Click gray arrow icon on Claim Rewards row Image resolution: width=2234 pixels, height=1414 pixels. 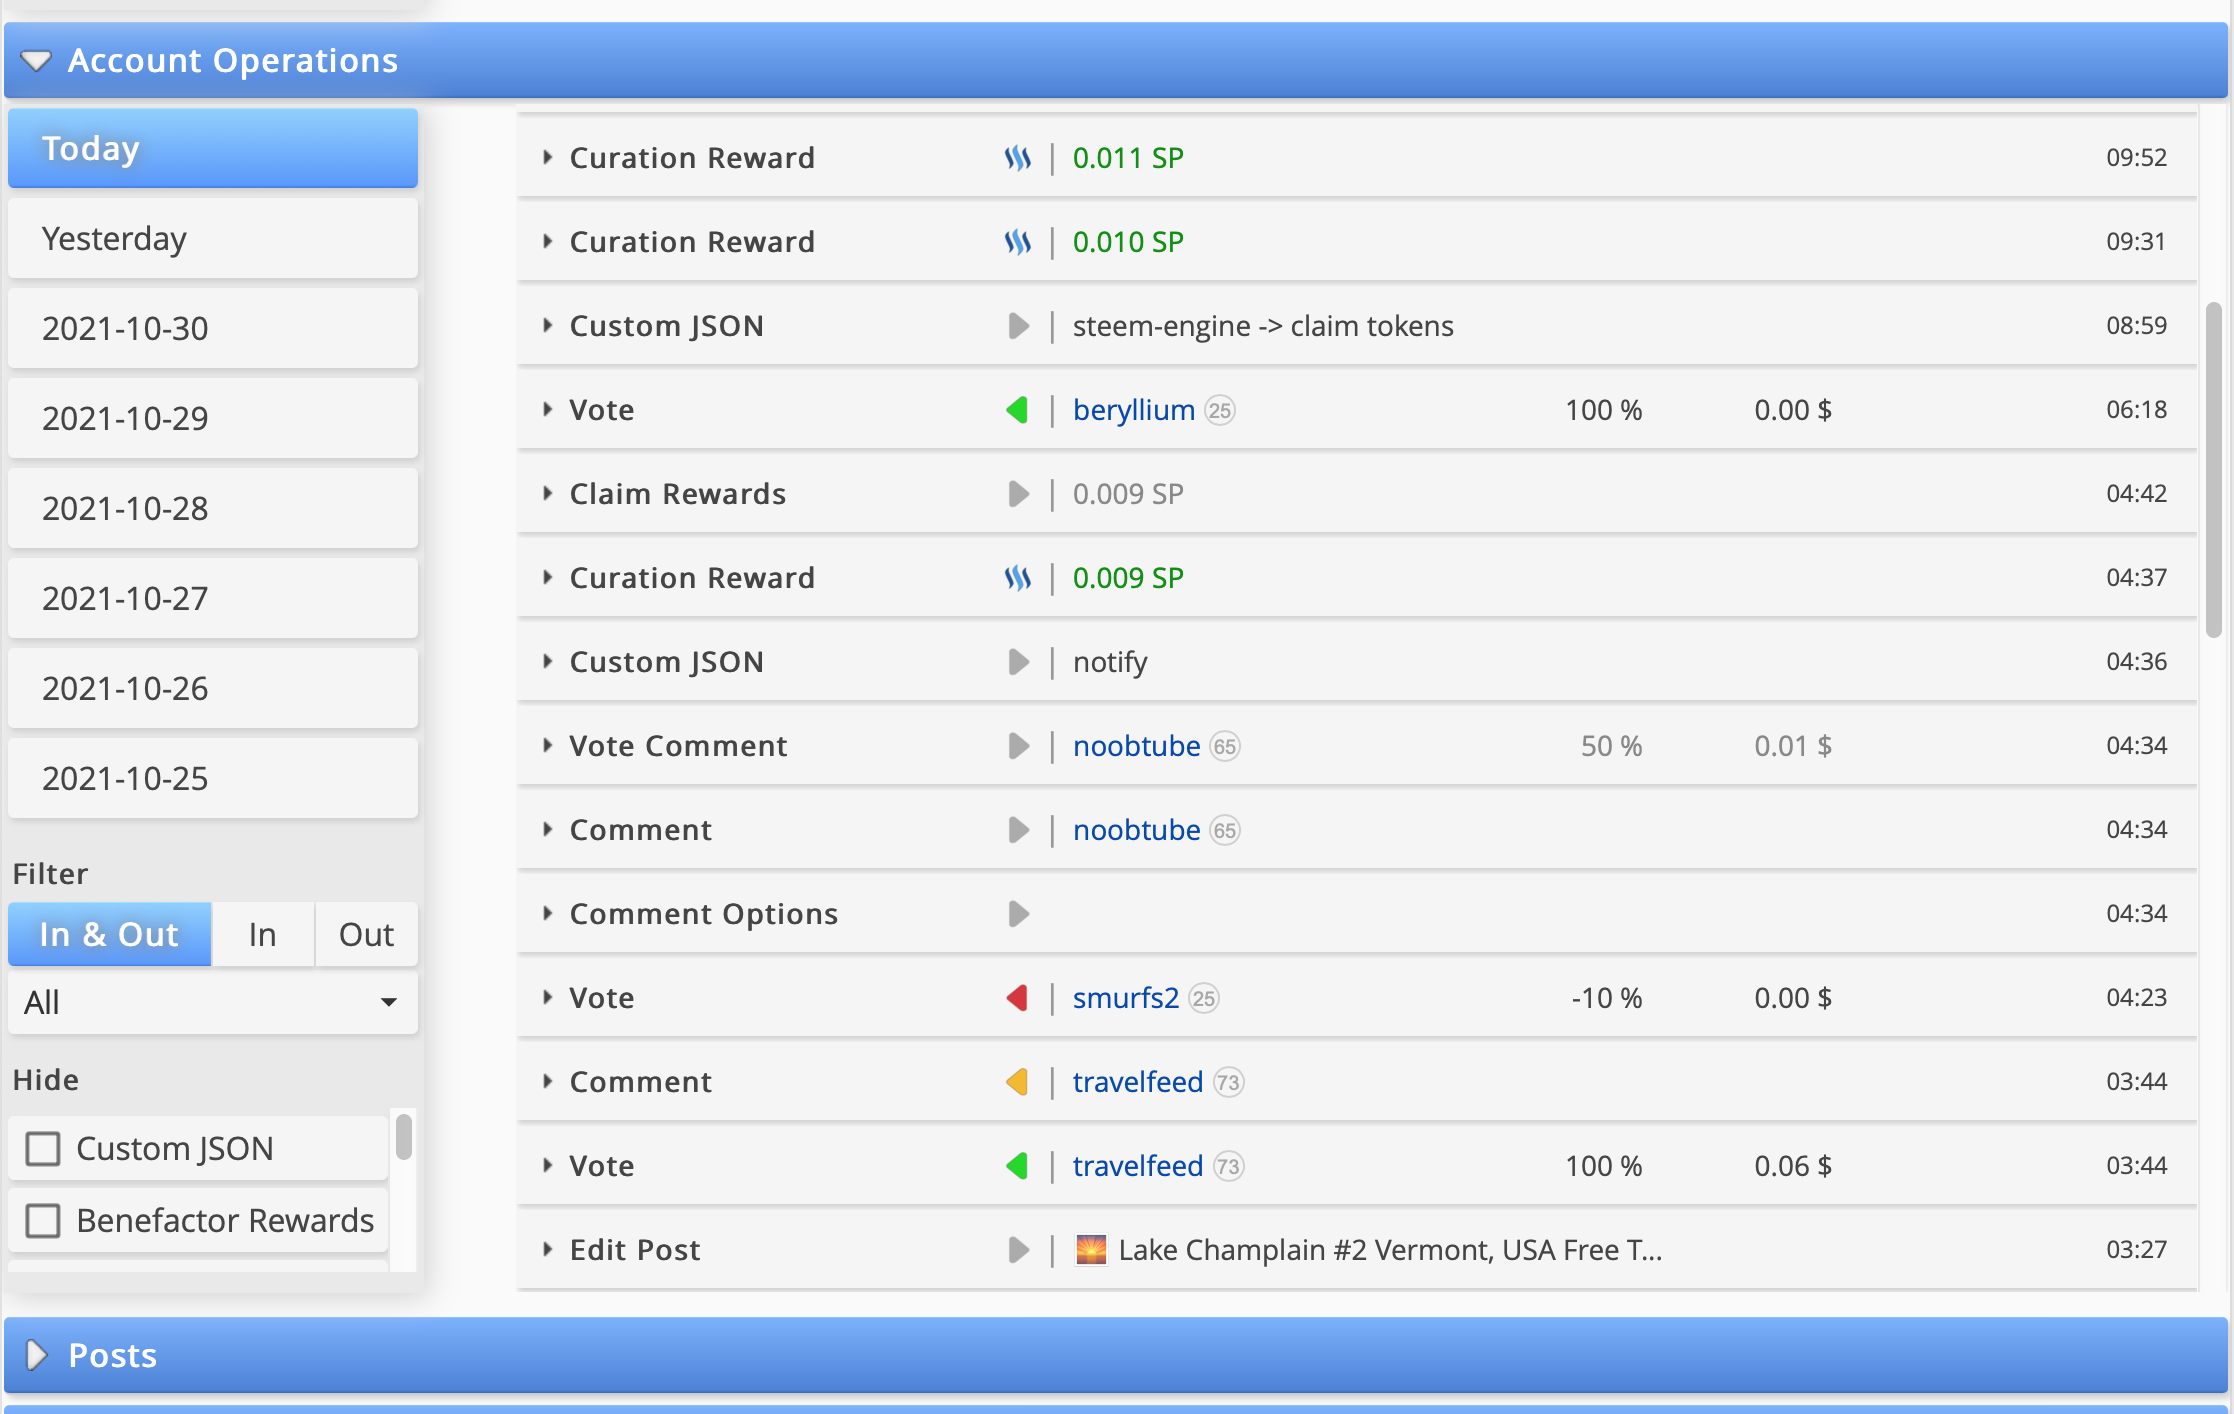pos(1018,494)
